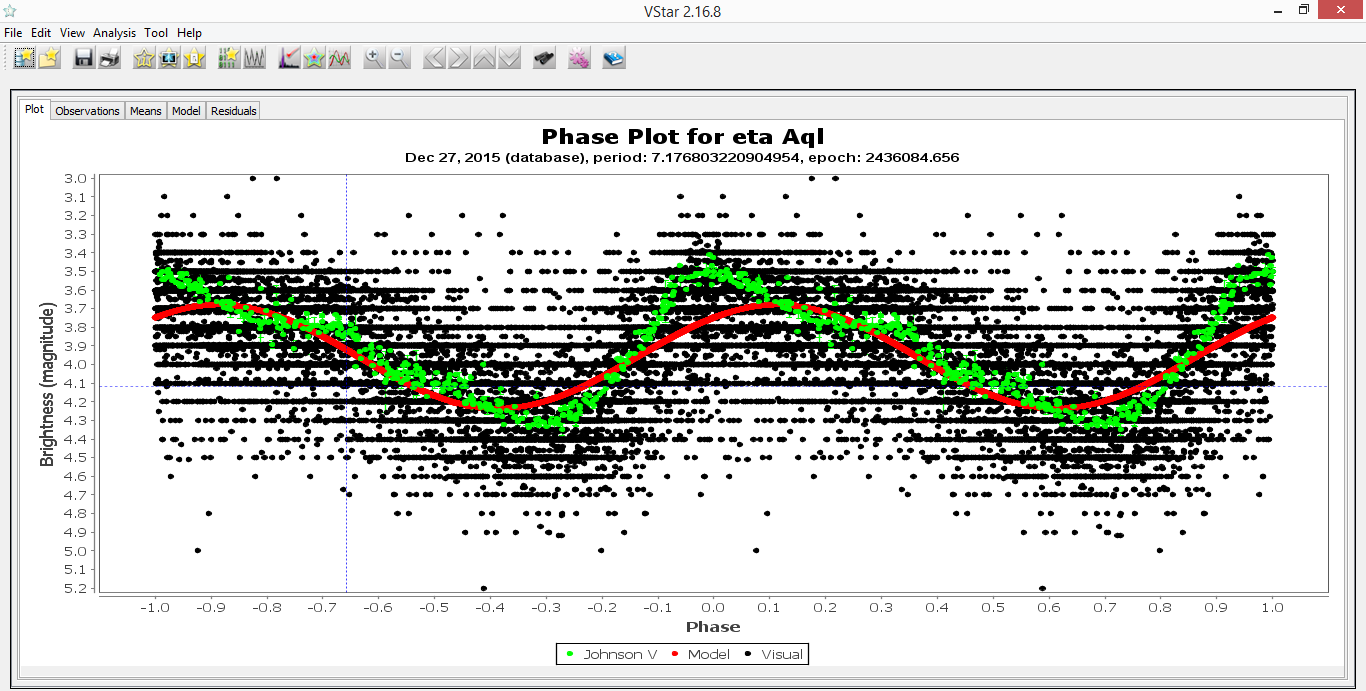
Task: Open the Edit menu
Action: (41, 33)
